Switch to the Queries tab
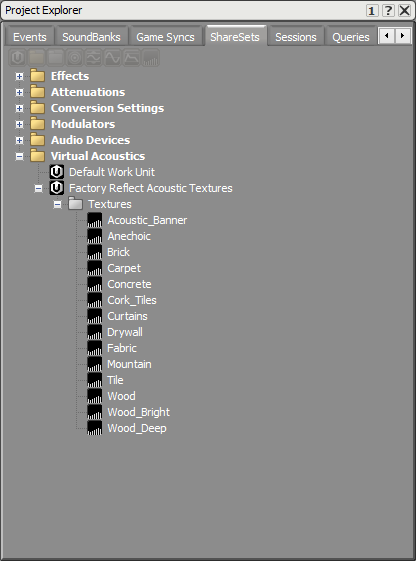 pos(351,37)
